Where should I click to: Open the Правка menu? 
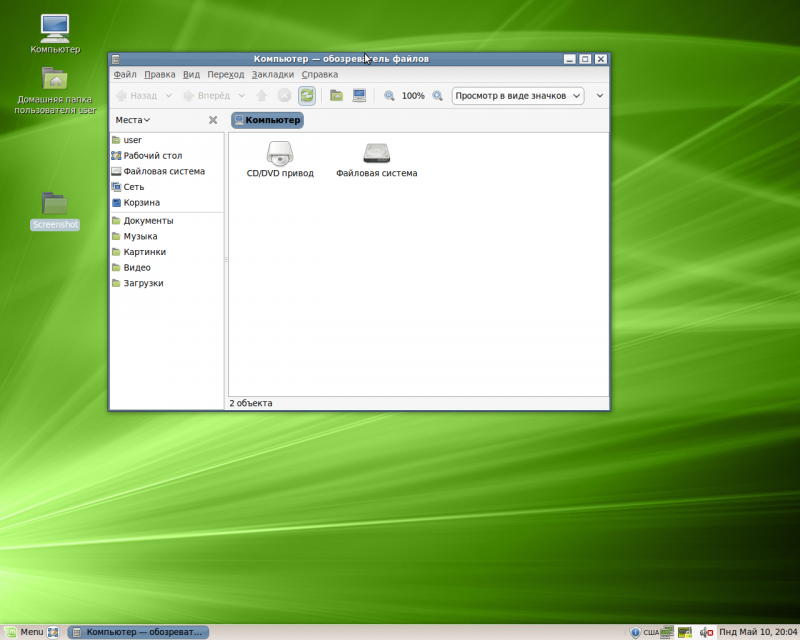(x=160, y=75)
